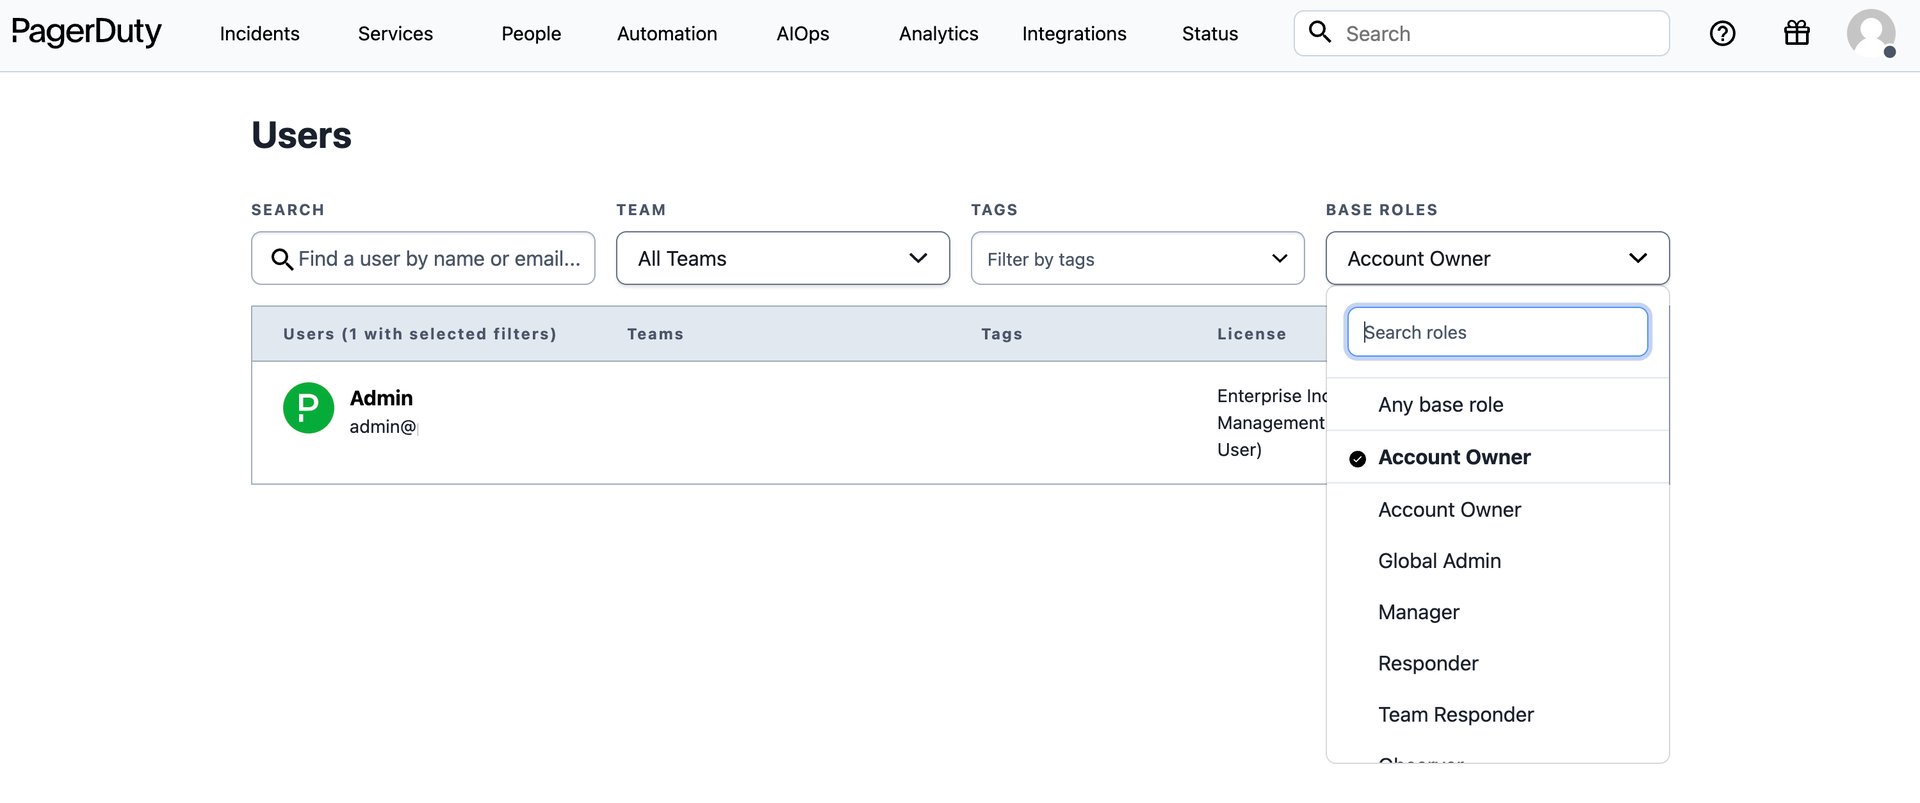Screen dimensions: 1920x803
Task: Open the user profile avatar menu
Action: pyautogui.click(x=1870, y=34)
